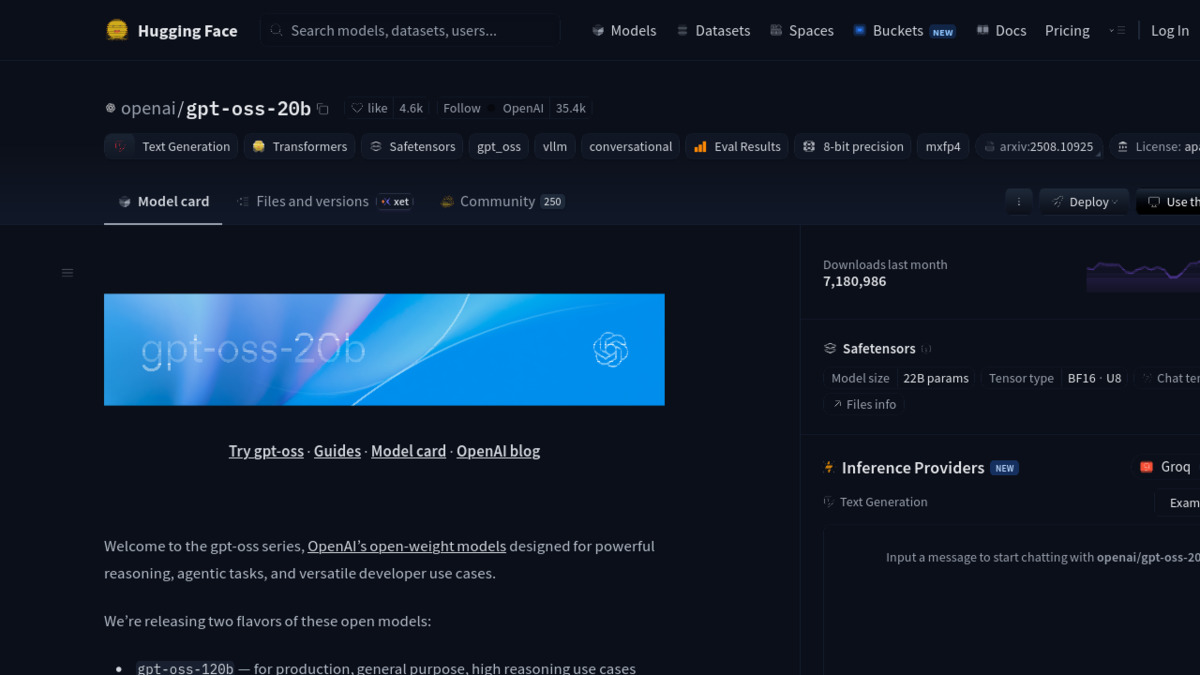Expand the more-options menu beside Pricing
Viewport: 1200px width, 675px height.
(1117, 31)
